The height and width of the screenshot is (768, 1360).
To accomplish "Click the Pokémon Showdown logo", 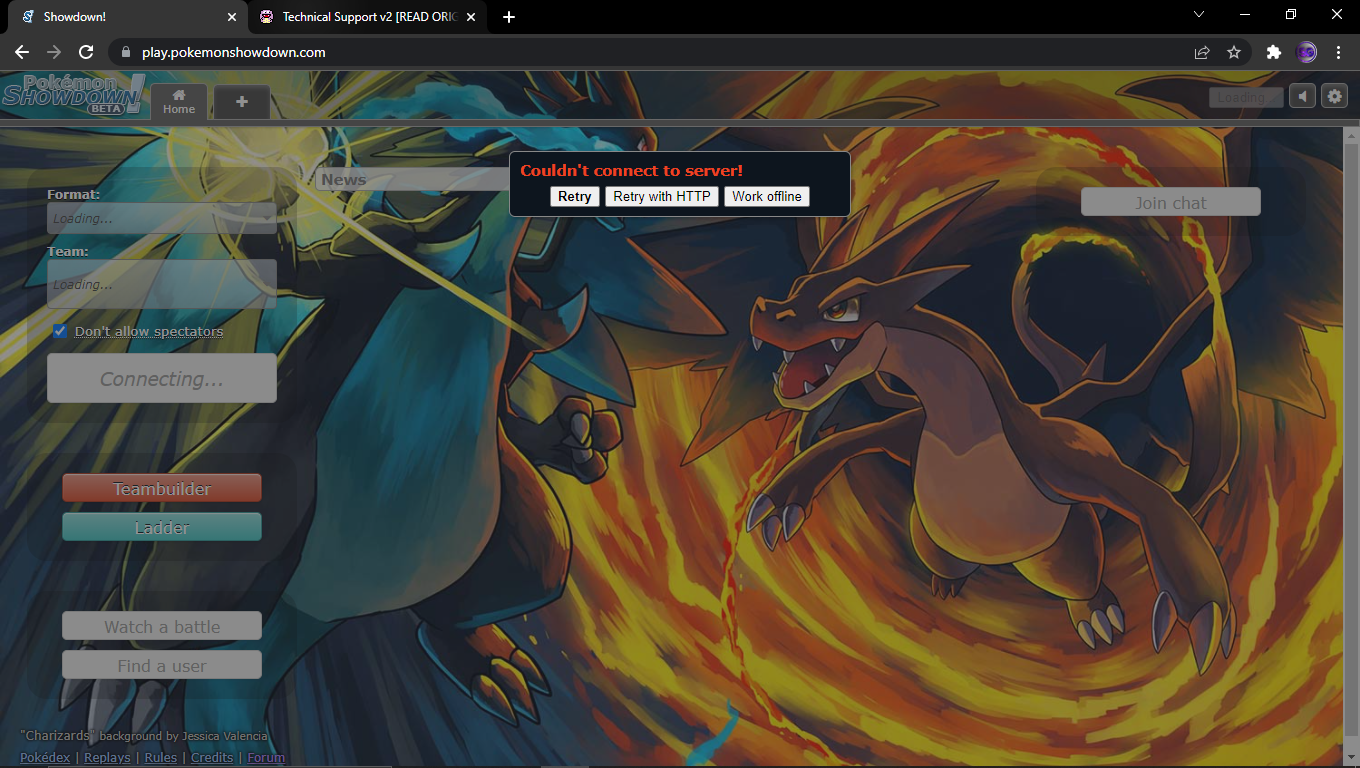I will pos(73,95).
